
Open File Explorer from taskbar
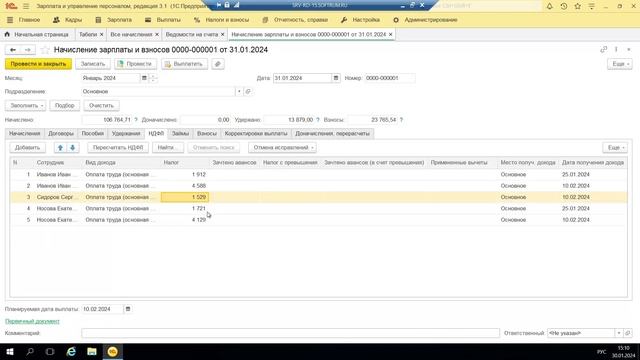[x=92, y=351]
